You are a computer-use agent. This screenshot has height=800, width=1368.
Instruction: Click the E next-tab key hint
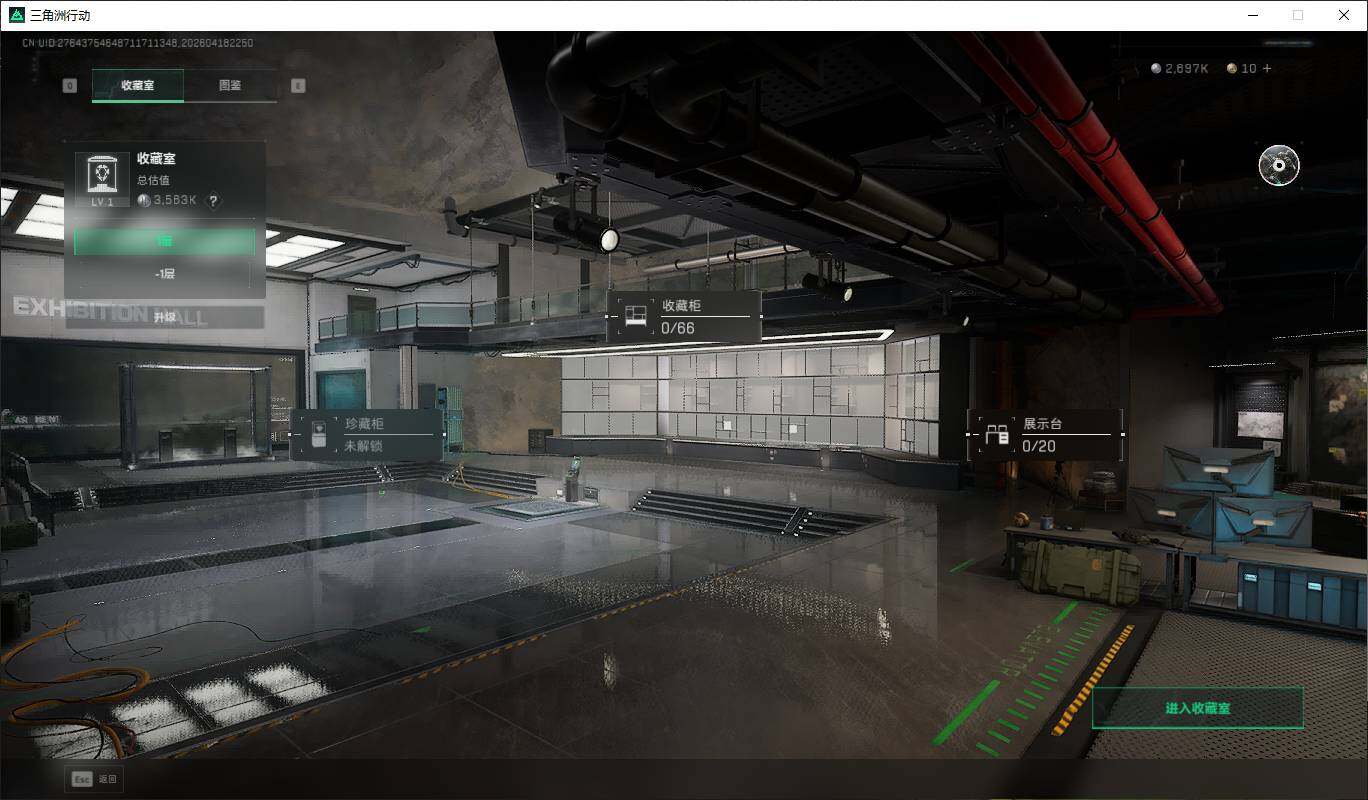tap(298, 86)
